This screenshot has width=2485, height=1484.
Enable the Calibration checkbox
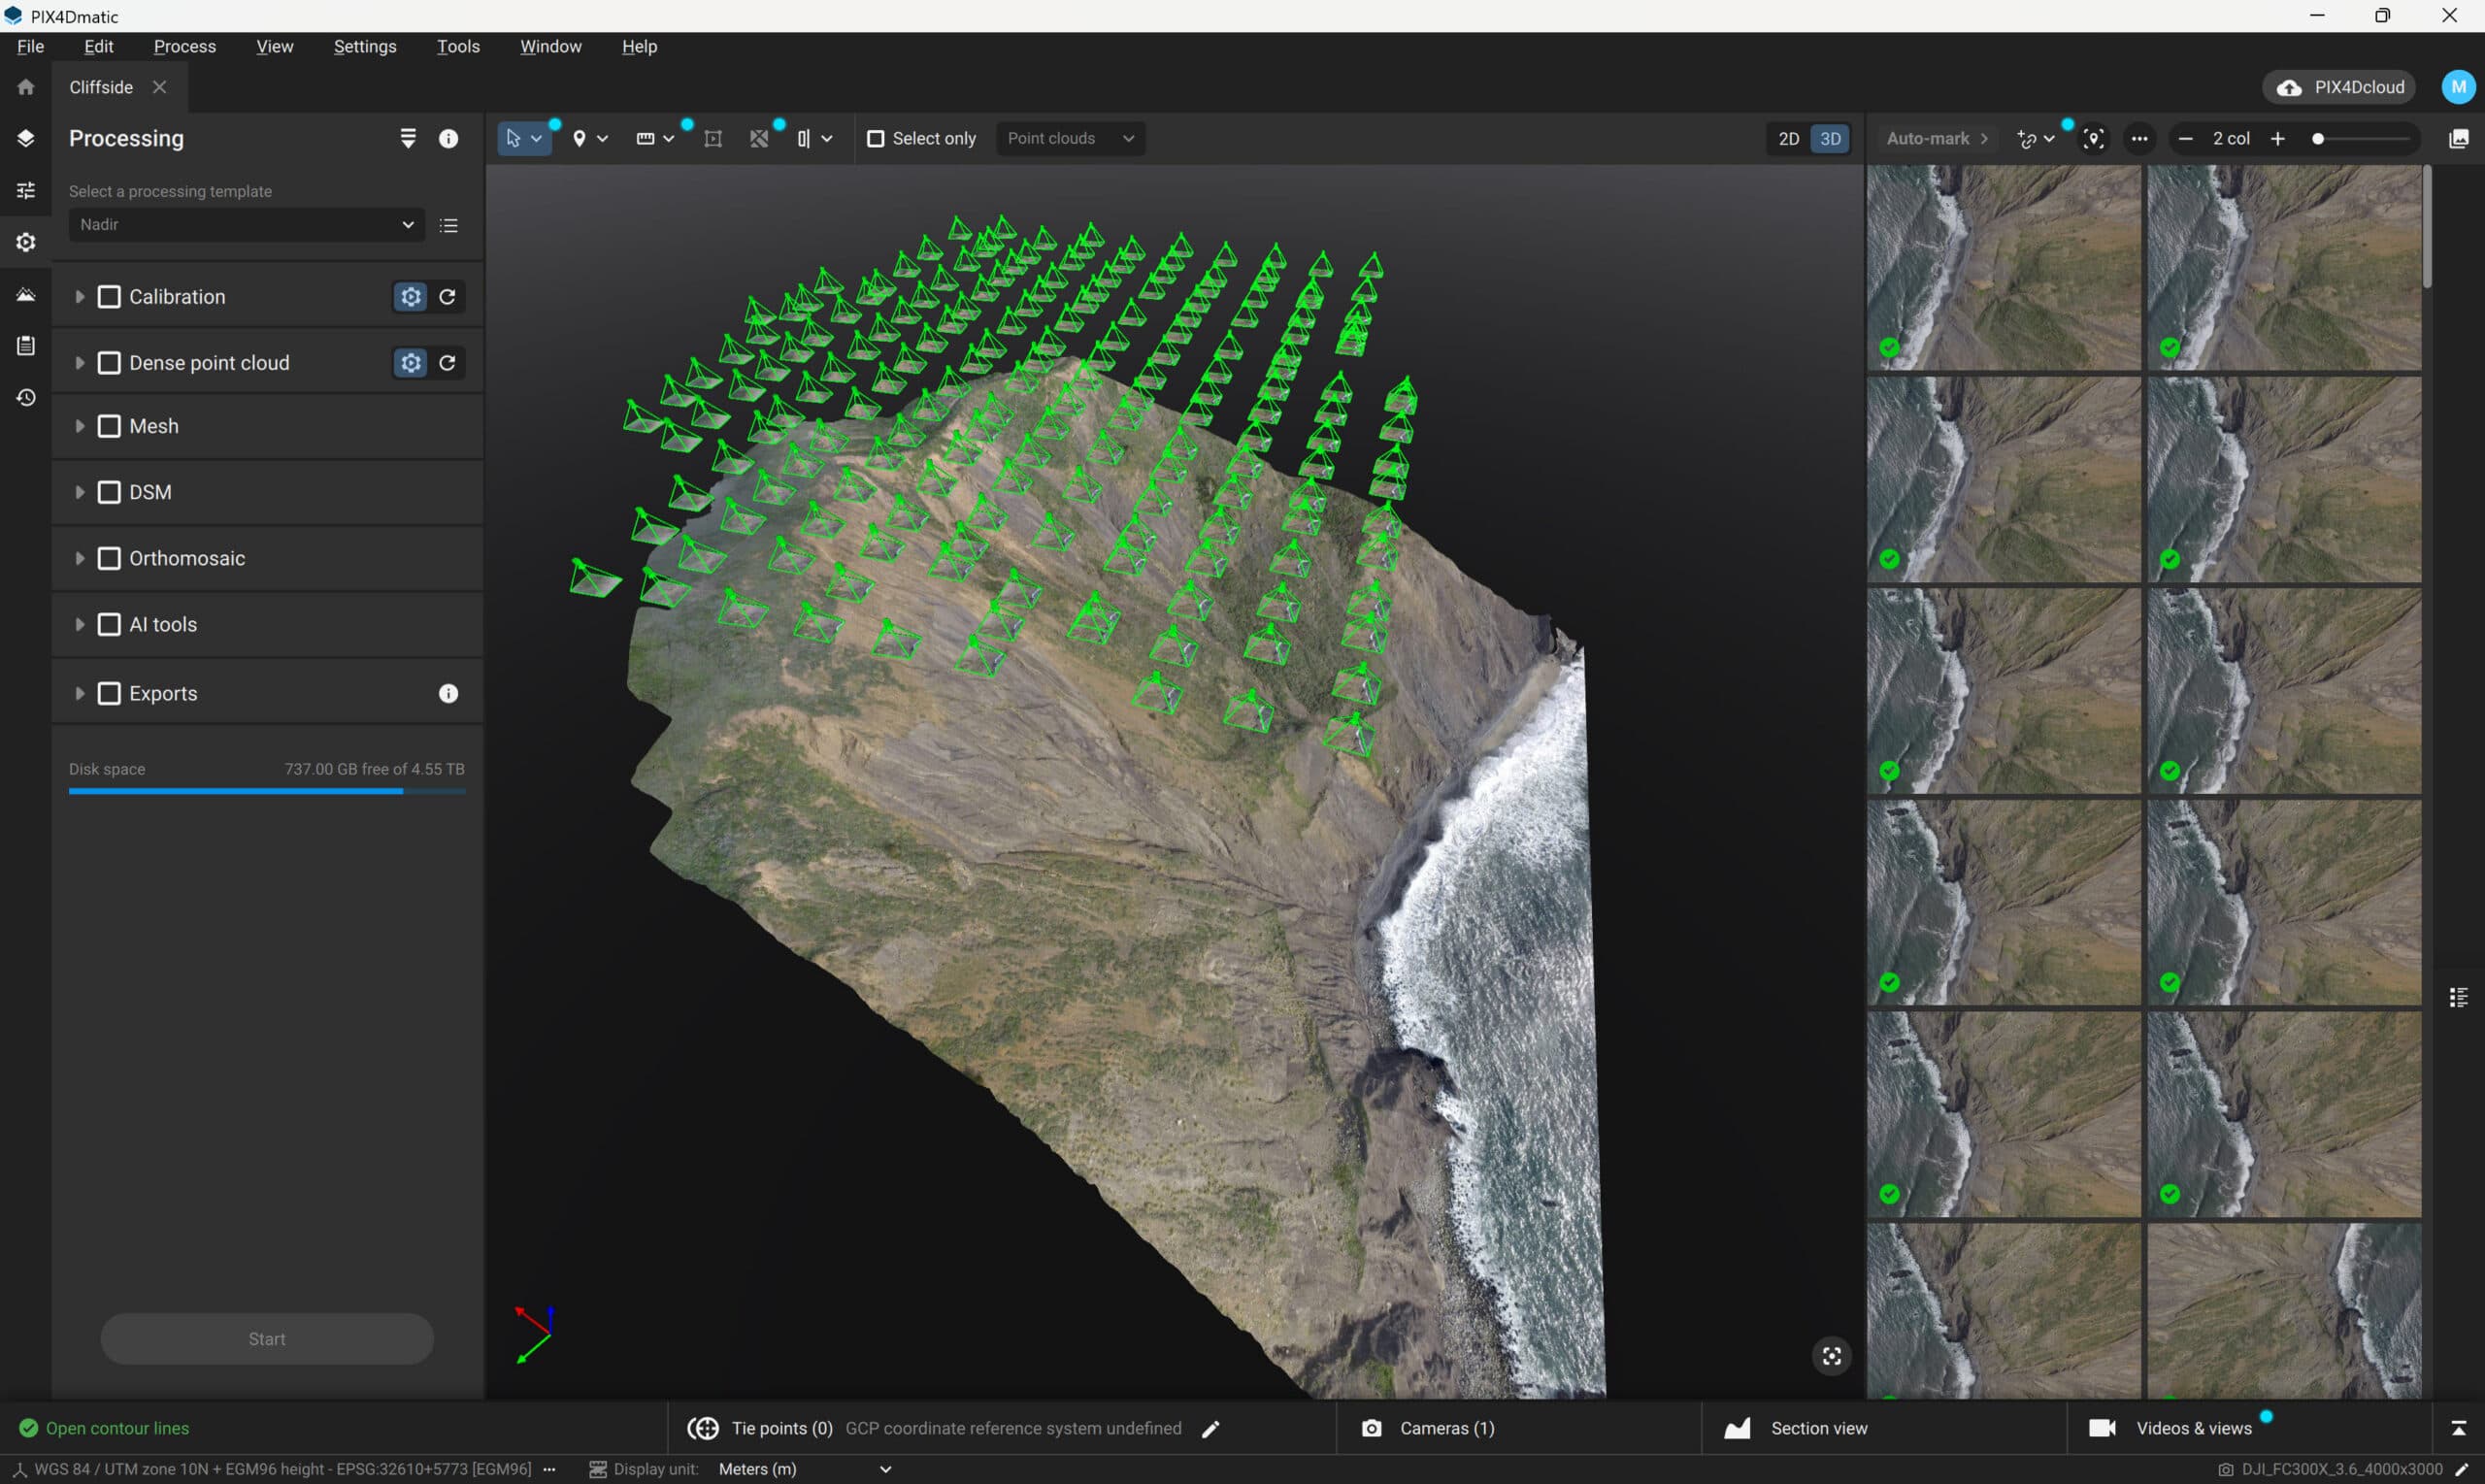[109, 297]
